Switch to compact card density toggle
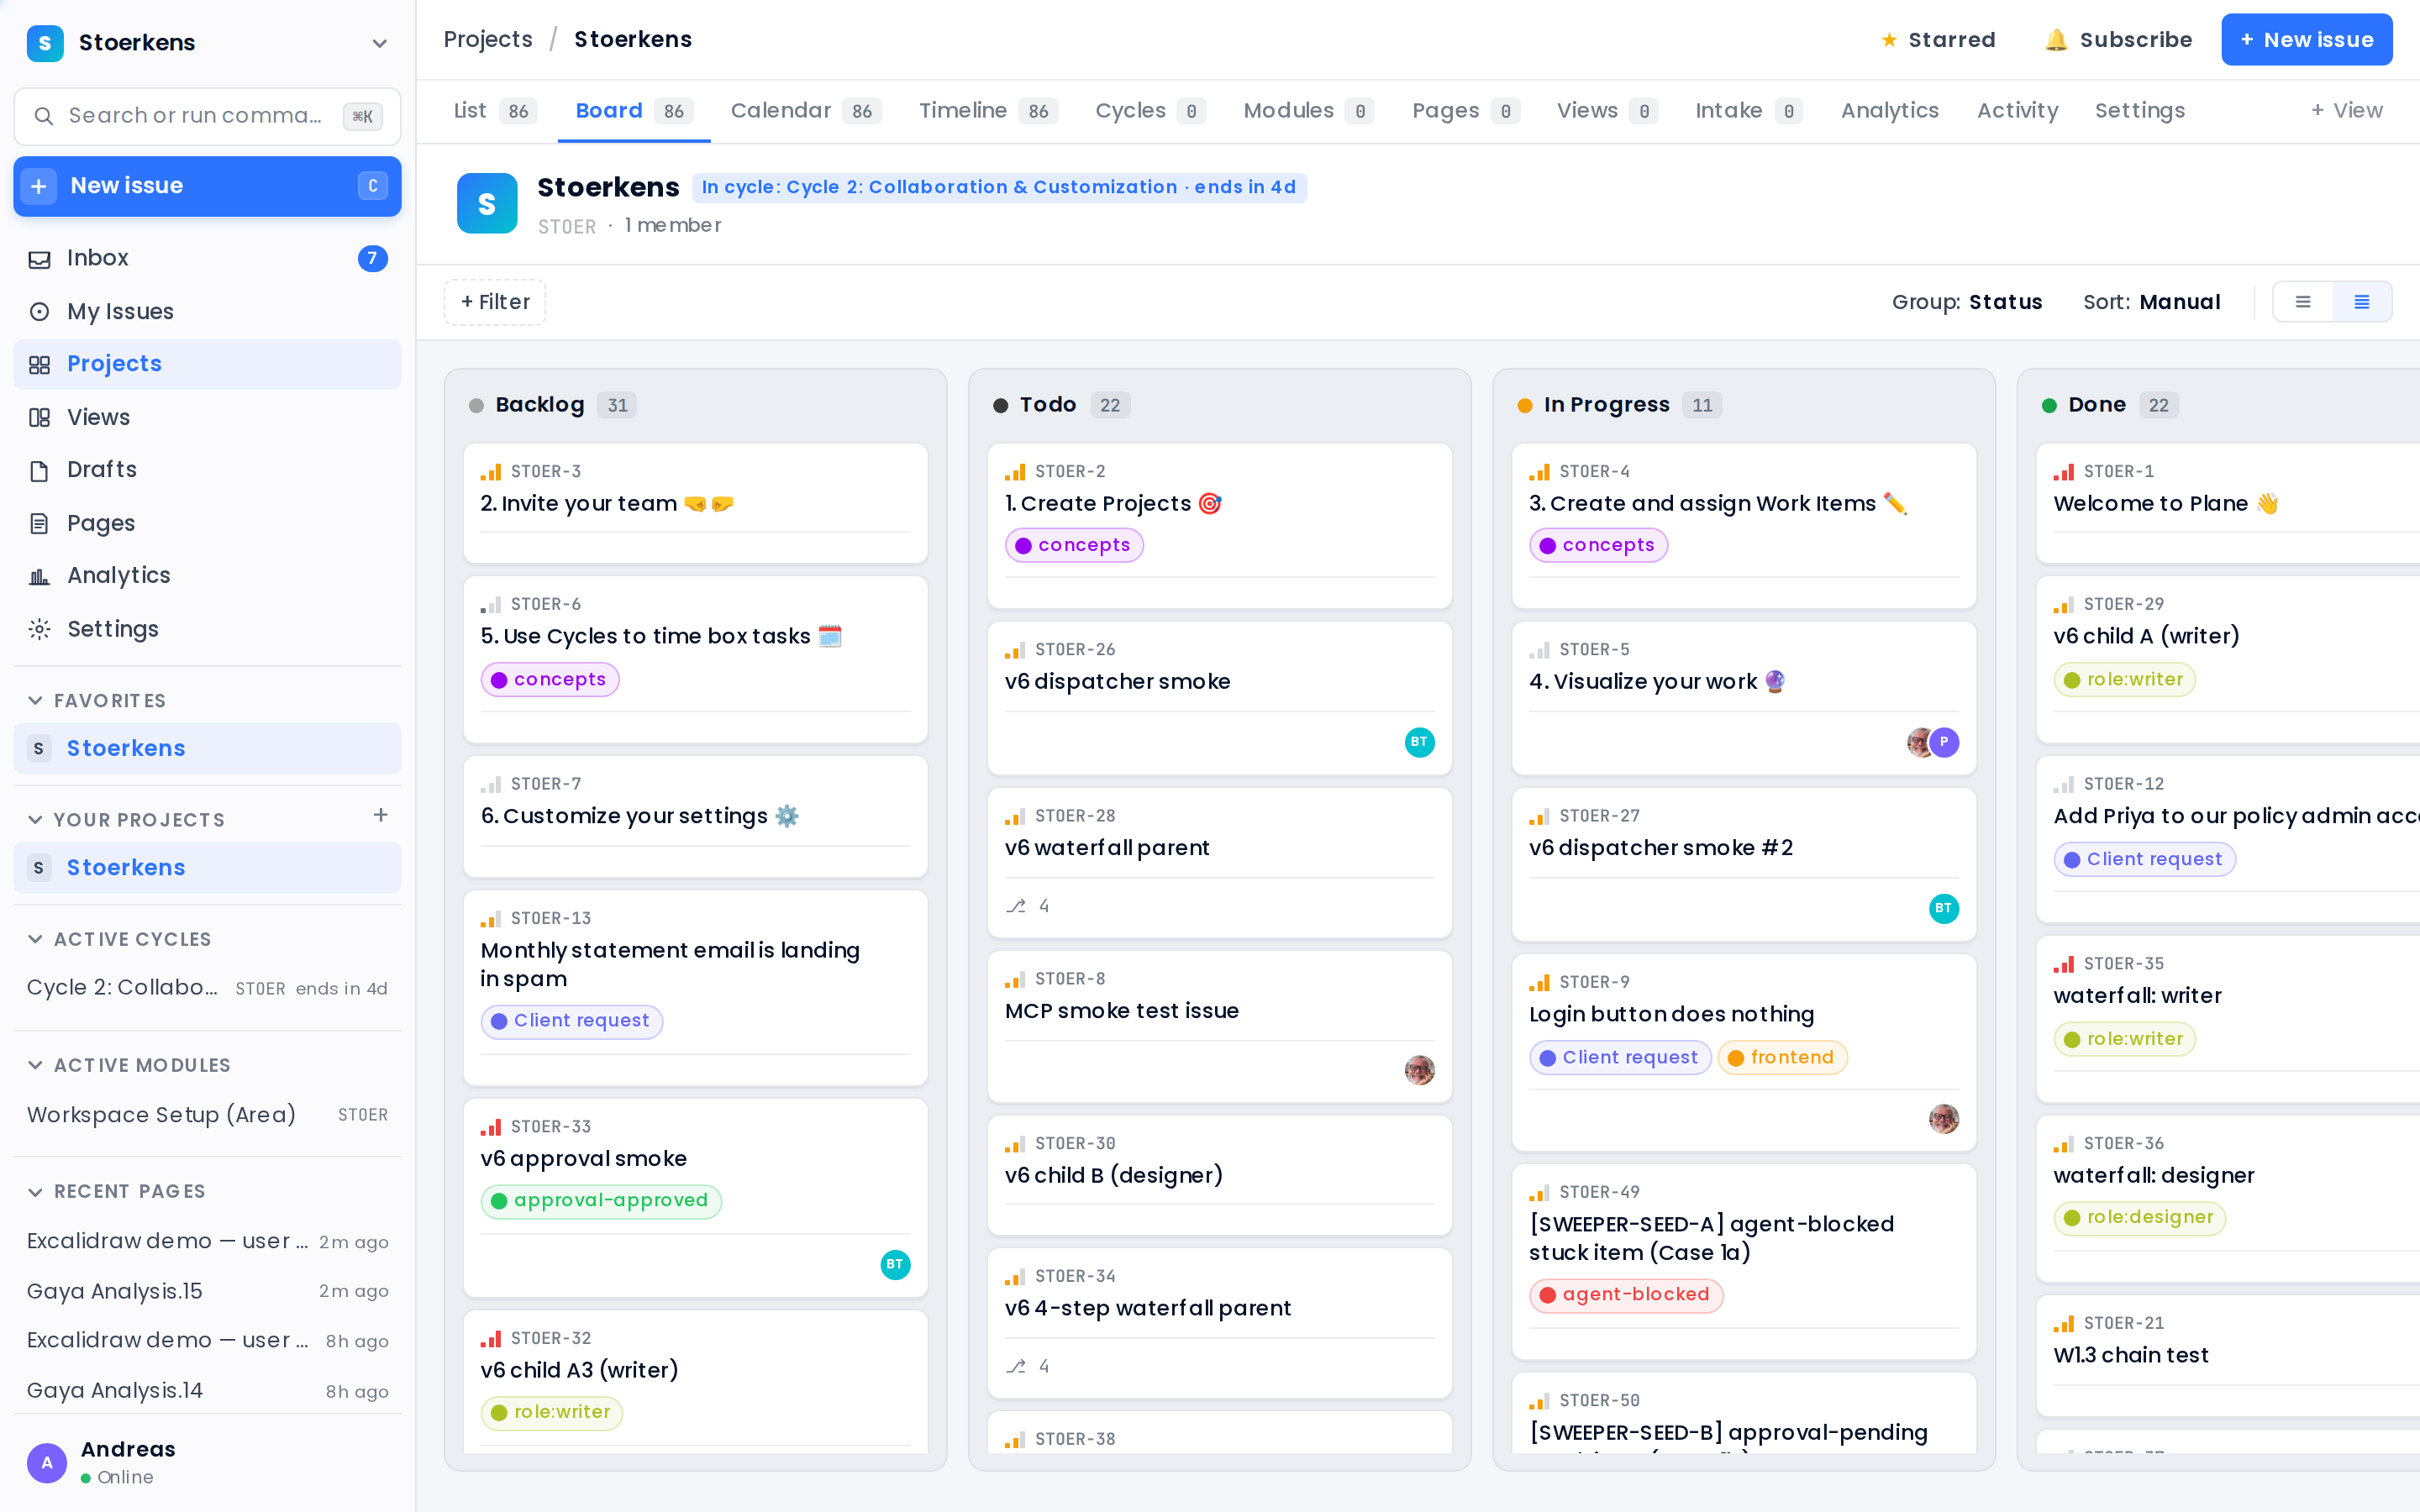This screenshot has width=2420, height=1512. 2302,302
